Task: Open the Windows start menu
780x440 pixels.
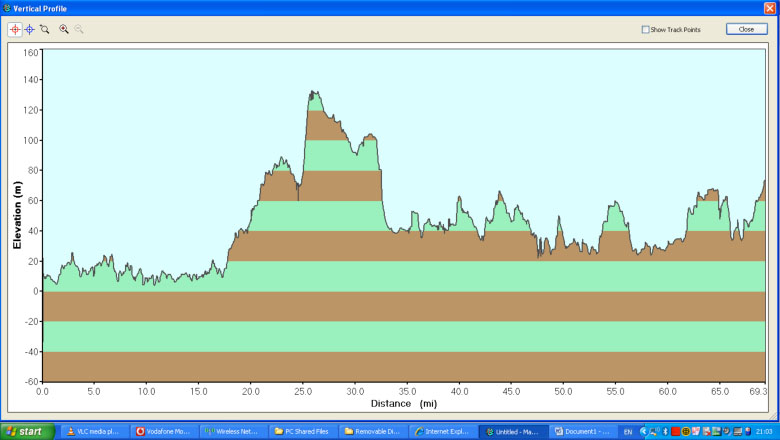Action: [x=27, y=432]
